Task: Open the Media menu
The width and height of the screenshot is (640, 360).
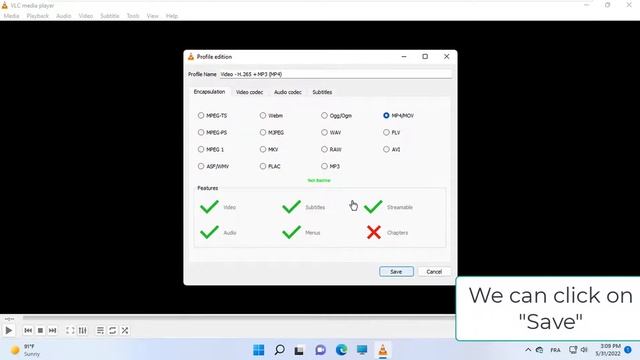Action: point(11,16)
